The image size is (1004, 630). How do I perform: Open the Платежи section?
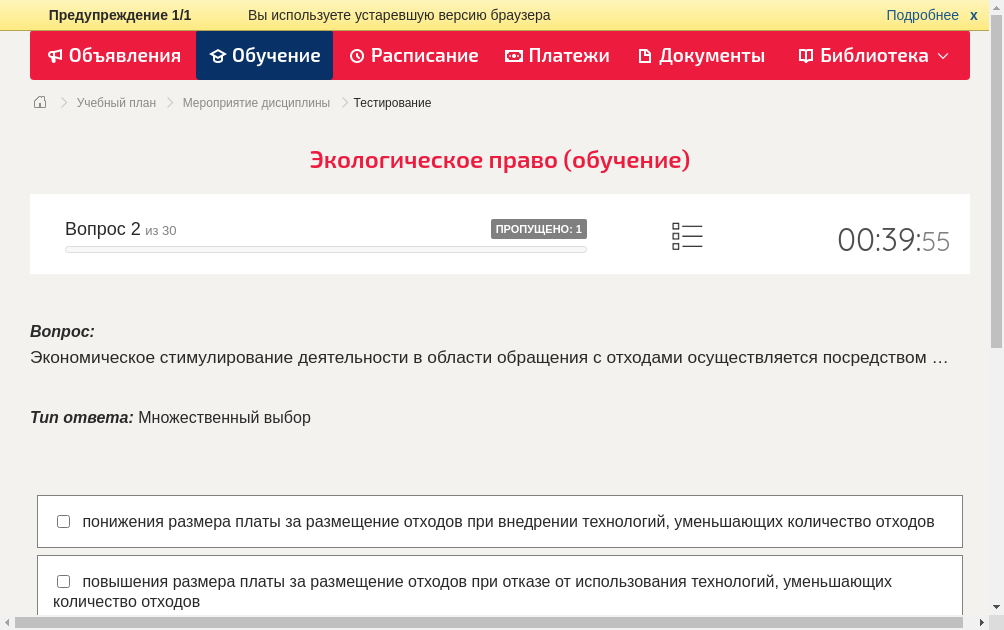point(557,56)
